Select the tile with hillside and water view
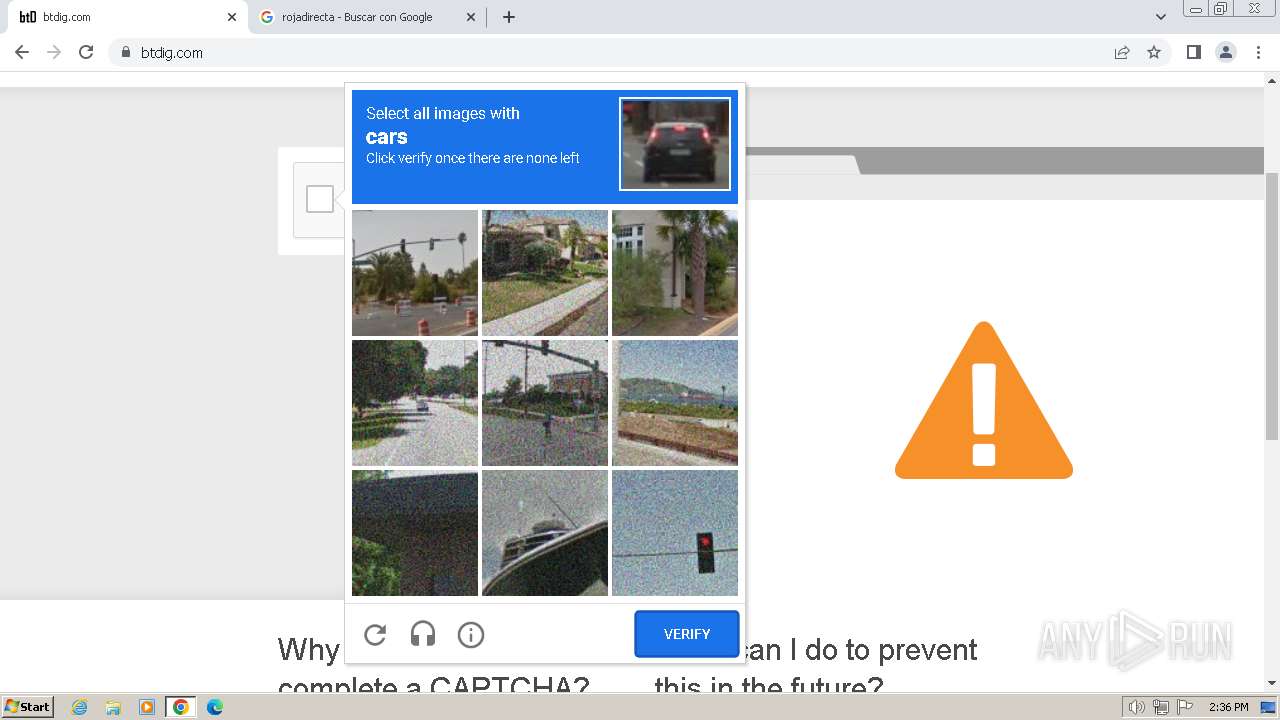1280x720 pixels. tap(675, 403)
